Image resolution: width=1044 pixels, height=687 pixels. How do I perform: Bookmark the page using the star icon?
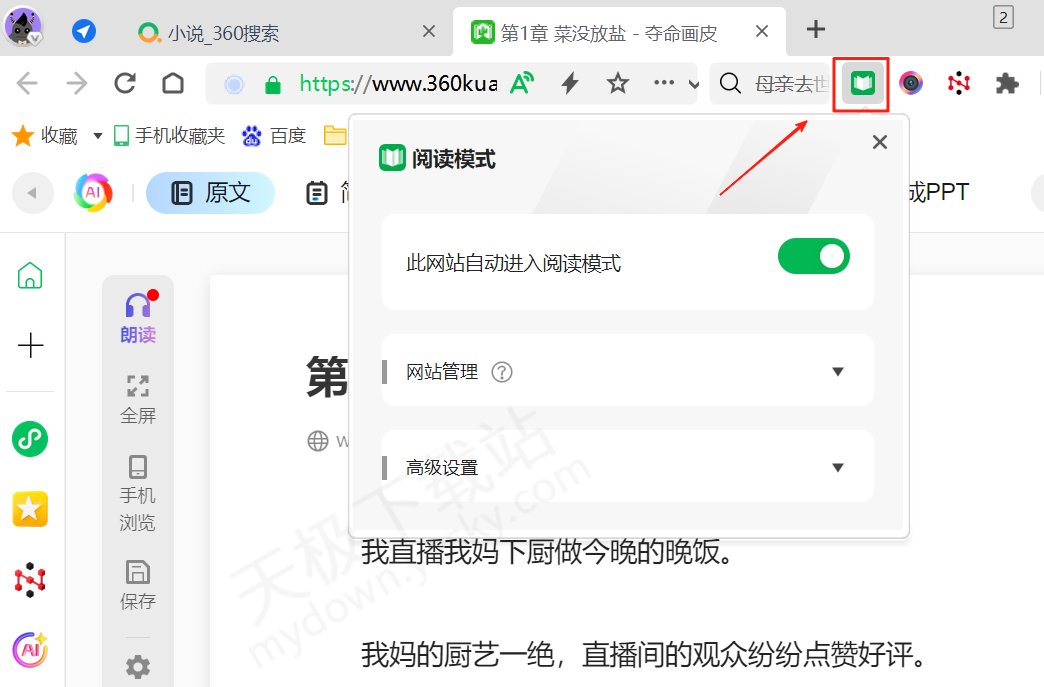617,84
